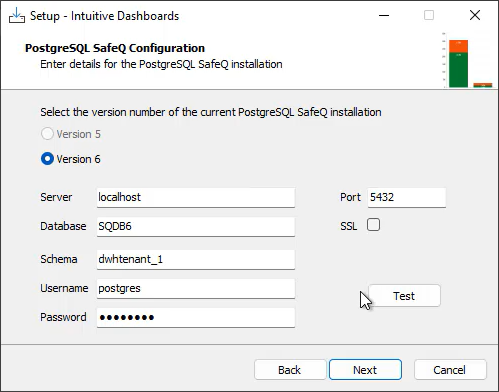Click into the Server field showing localhost
The image size is (499, 392).
[x=196, y=197]
